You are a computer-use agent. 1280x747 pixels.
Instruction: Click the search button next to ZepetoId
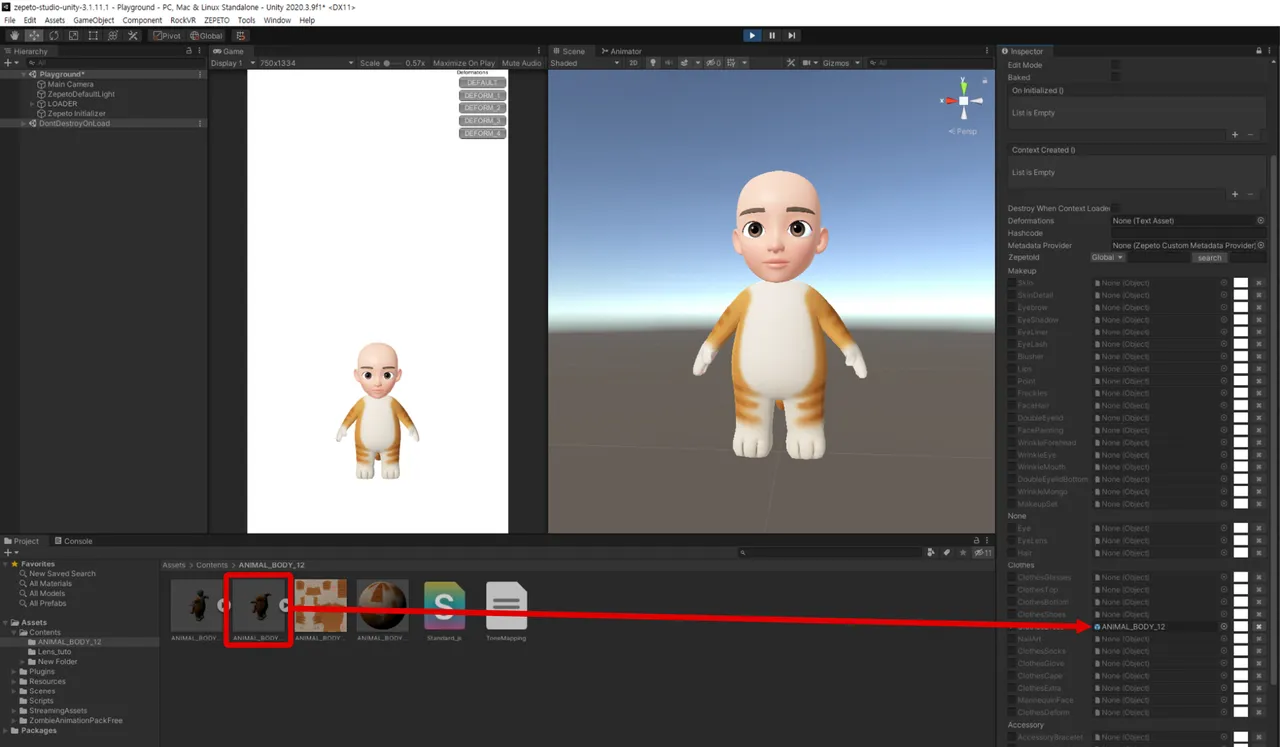(x=1209, y=257)
